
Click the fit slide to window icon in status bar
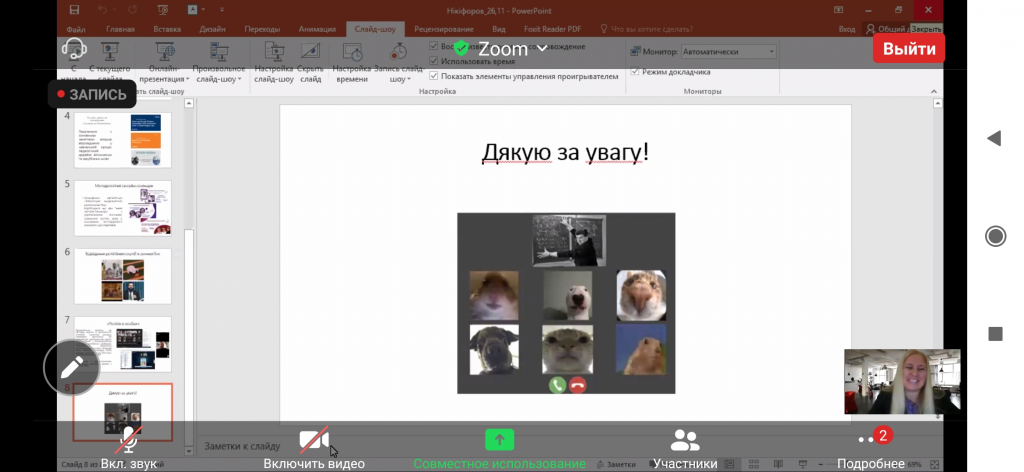tap(934, 464)
